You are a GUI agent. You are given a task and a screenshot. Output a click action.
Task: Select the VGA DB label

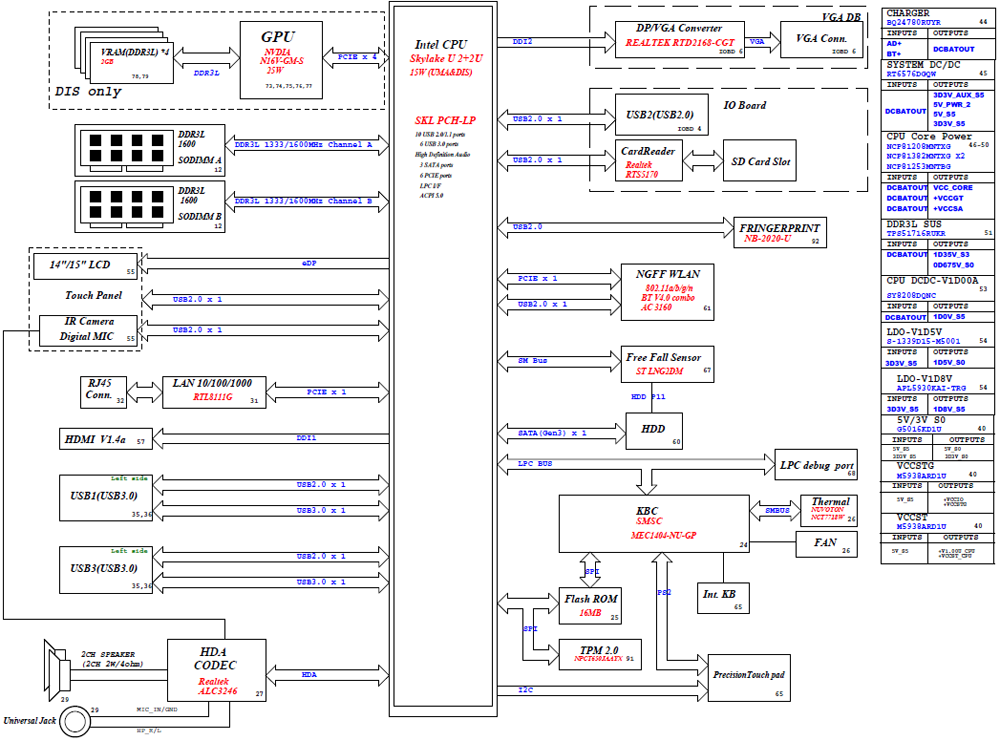841,17
